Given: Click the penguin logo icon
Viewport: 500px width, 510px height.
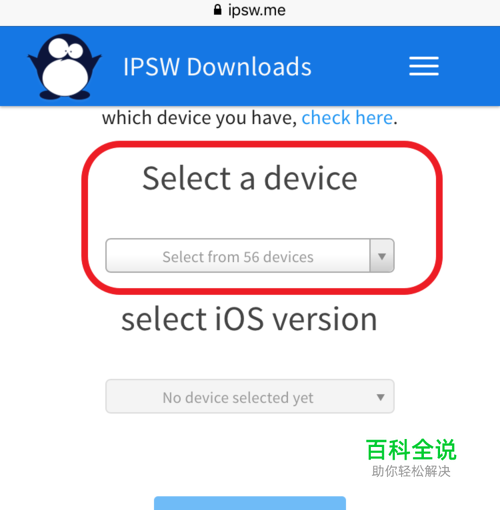Looking at the screenshot, I should (x=65, y=67).
